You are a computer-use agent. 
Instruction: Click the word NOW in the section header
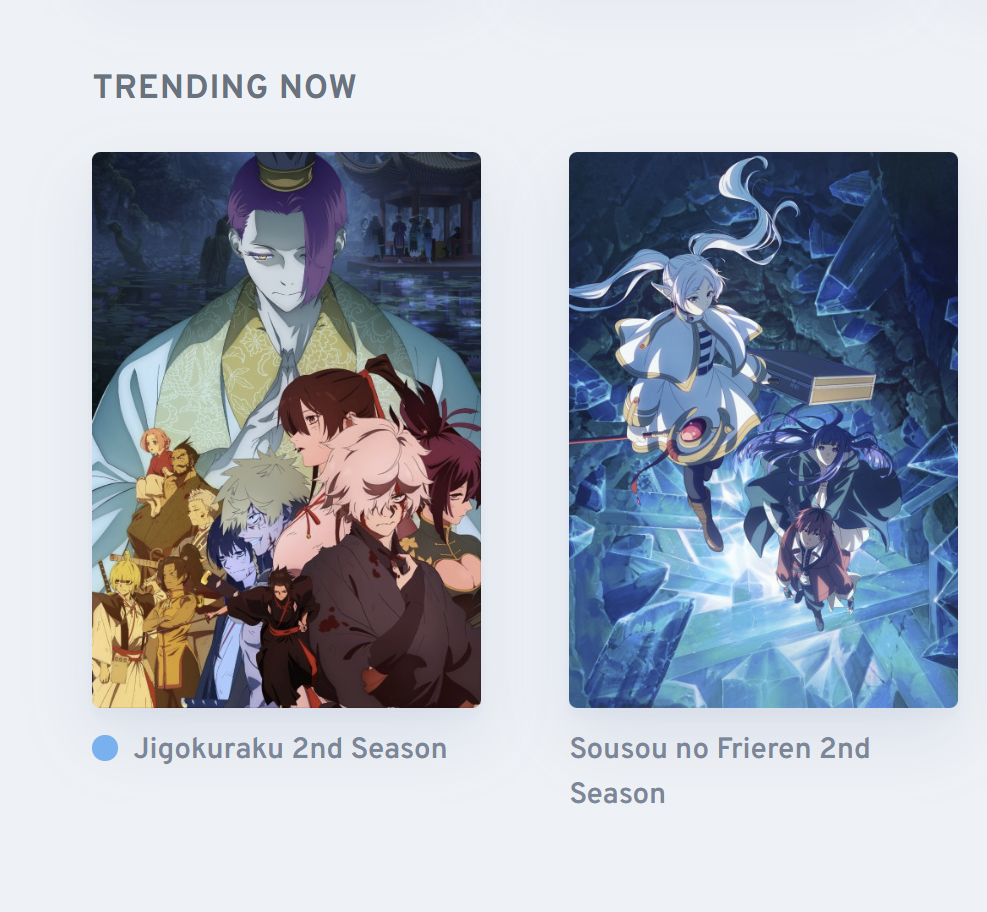(319, 87)
